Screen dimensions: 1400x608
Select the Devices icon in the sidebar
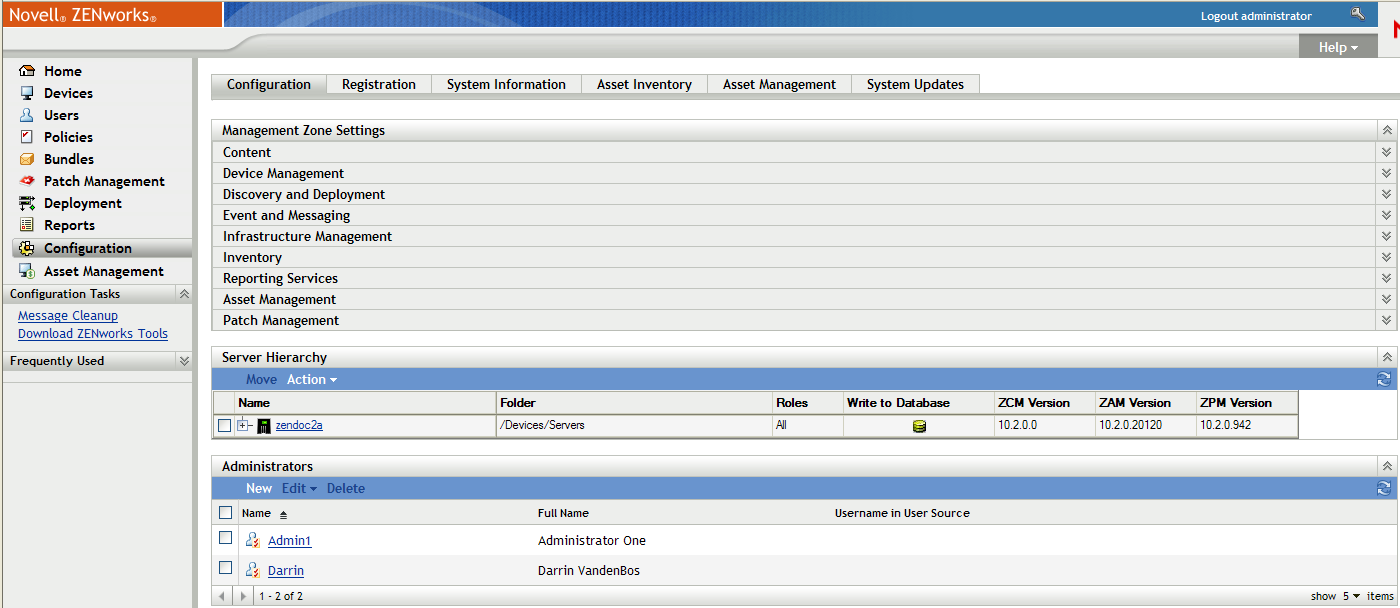[x=27, y=93]
